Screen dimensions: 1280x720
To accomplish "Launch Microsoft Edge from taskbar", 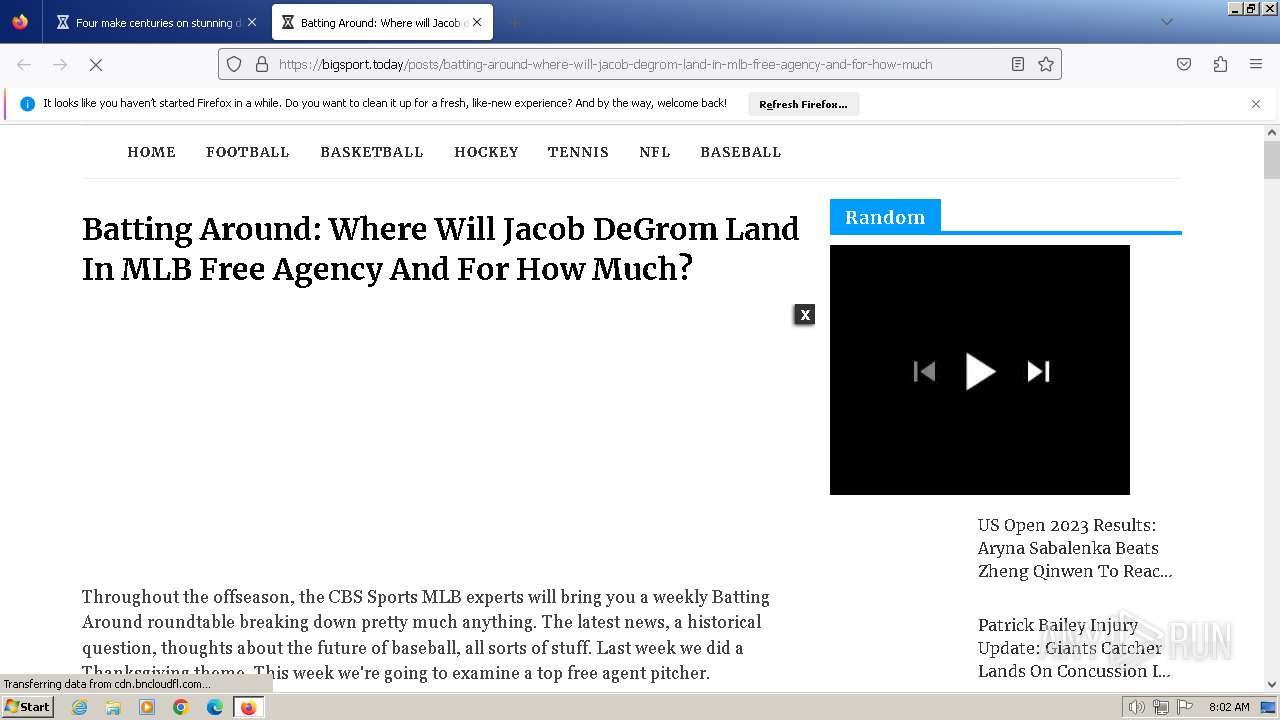I will tap(215, 707).
